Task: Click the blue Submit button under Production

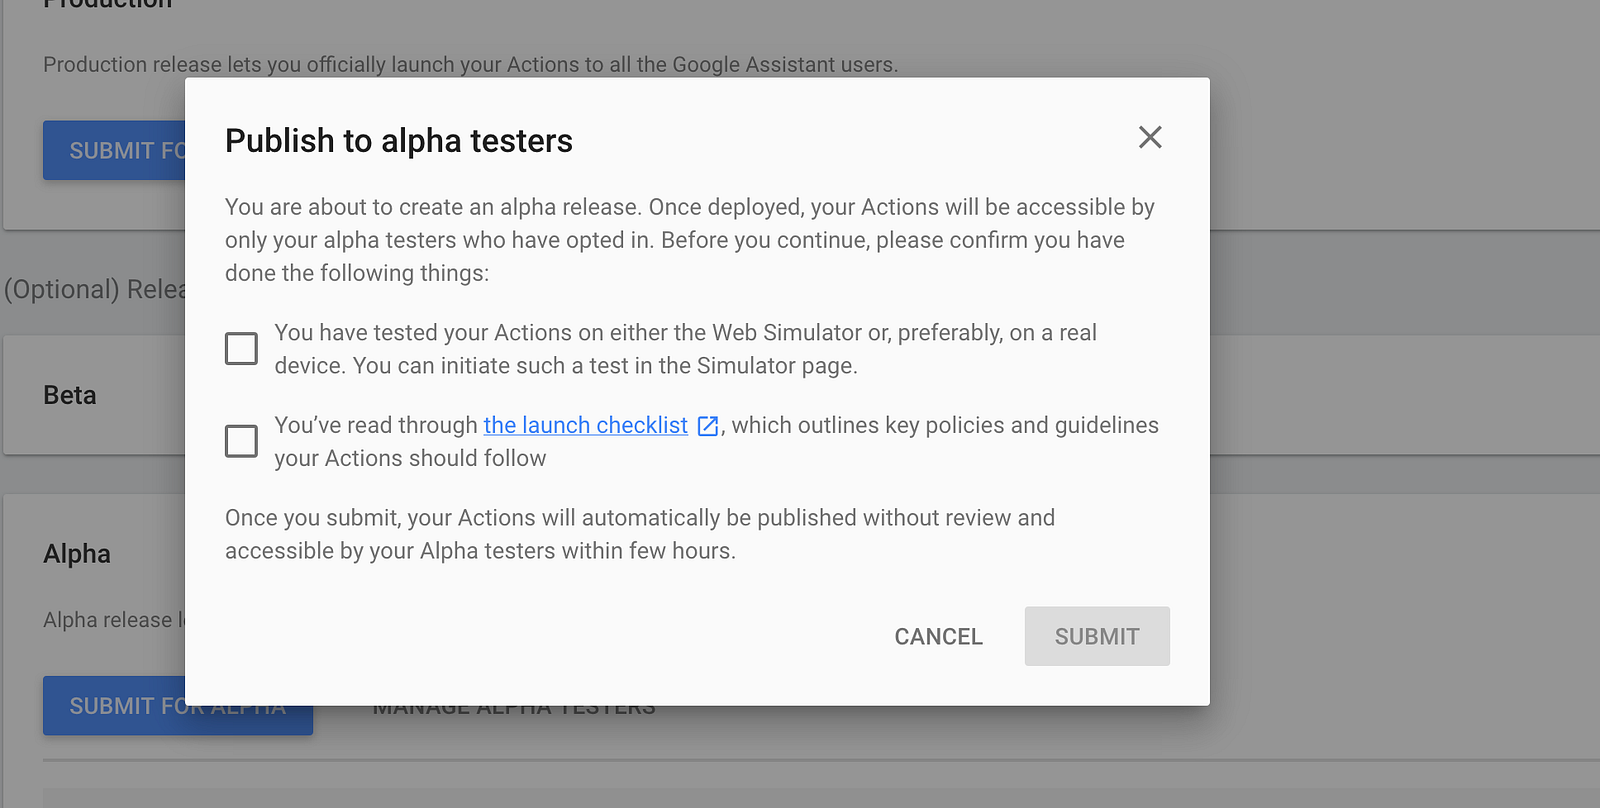Action: (114, 151)
